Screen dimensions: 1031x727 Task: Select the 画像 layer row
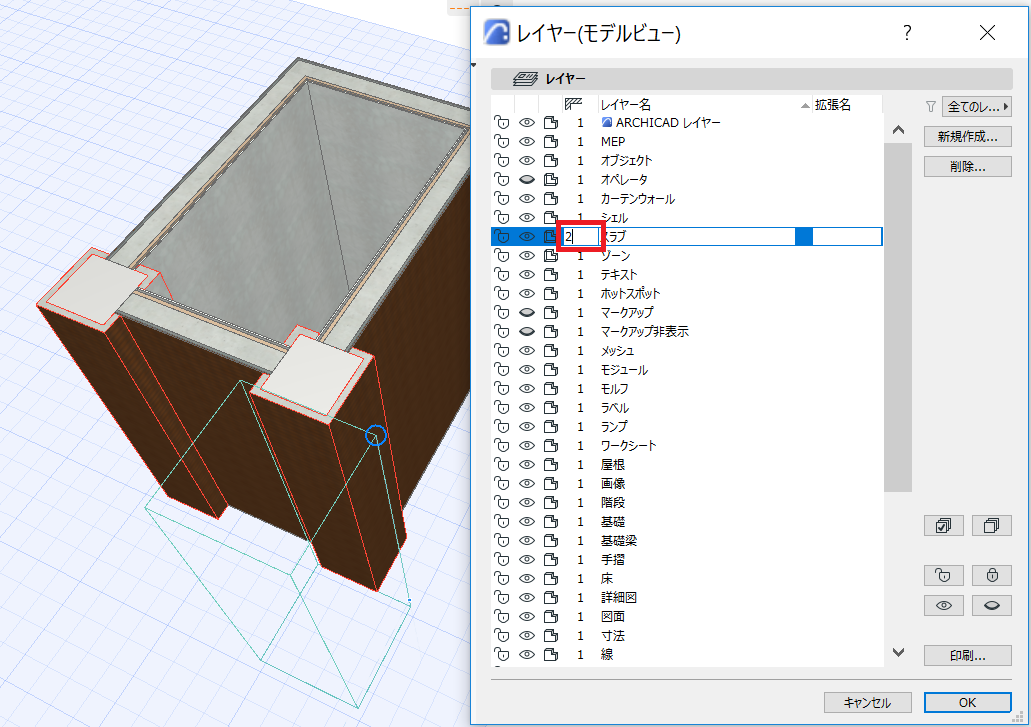pyautogui.click(x=686, y=484)
